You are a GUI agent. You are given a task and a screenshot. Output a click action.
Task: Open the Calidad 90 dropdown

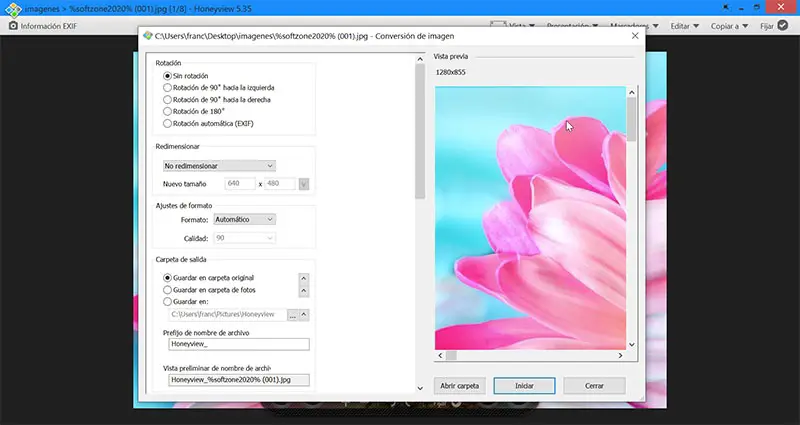pos(244,238)
